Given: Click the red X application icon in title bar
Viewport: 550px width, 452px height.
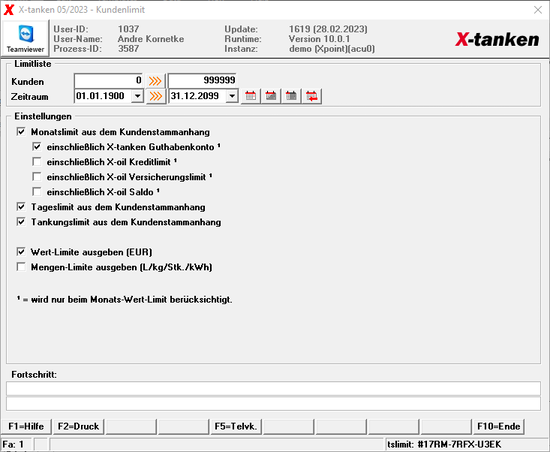Looking at the screenshot, I should pos(9,9).
